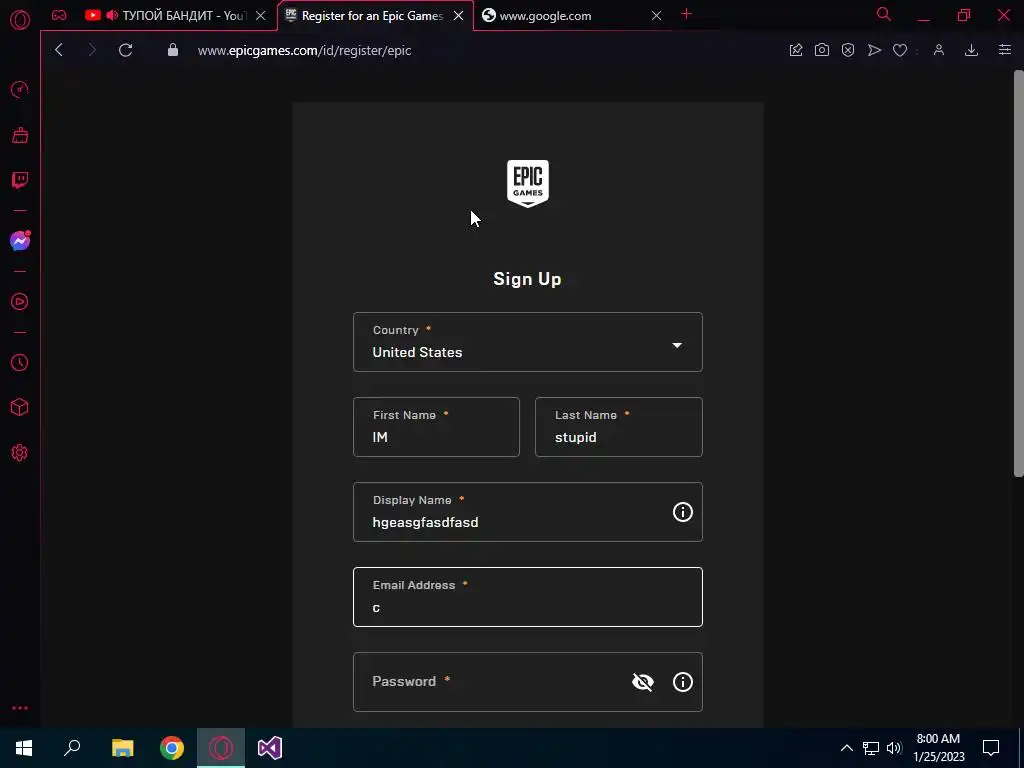Open network status icon in system tray
Screen dimensions: 1024x768
click(x=871, y=748)
